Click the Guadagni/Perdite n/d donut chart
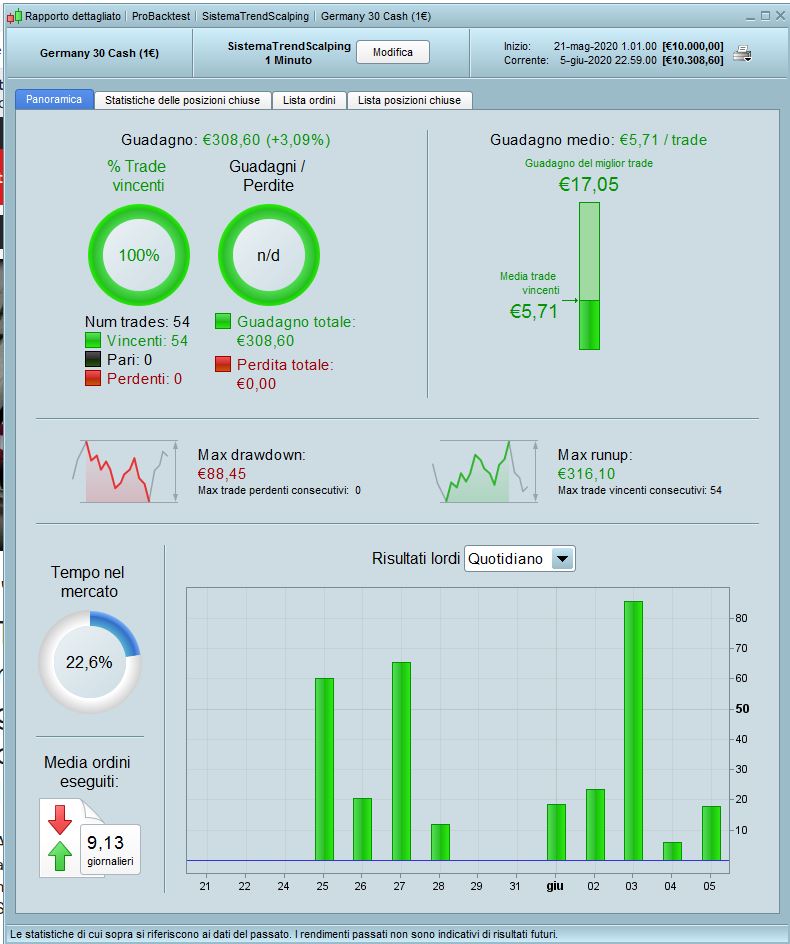This screenshot has width=790, height=944. click(269, 255)
